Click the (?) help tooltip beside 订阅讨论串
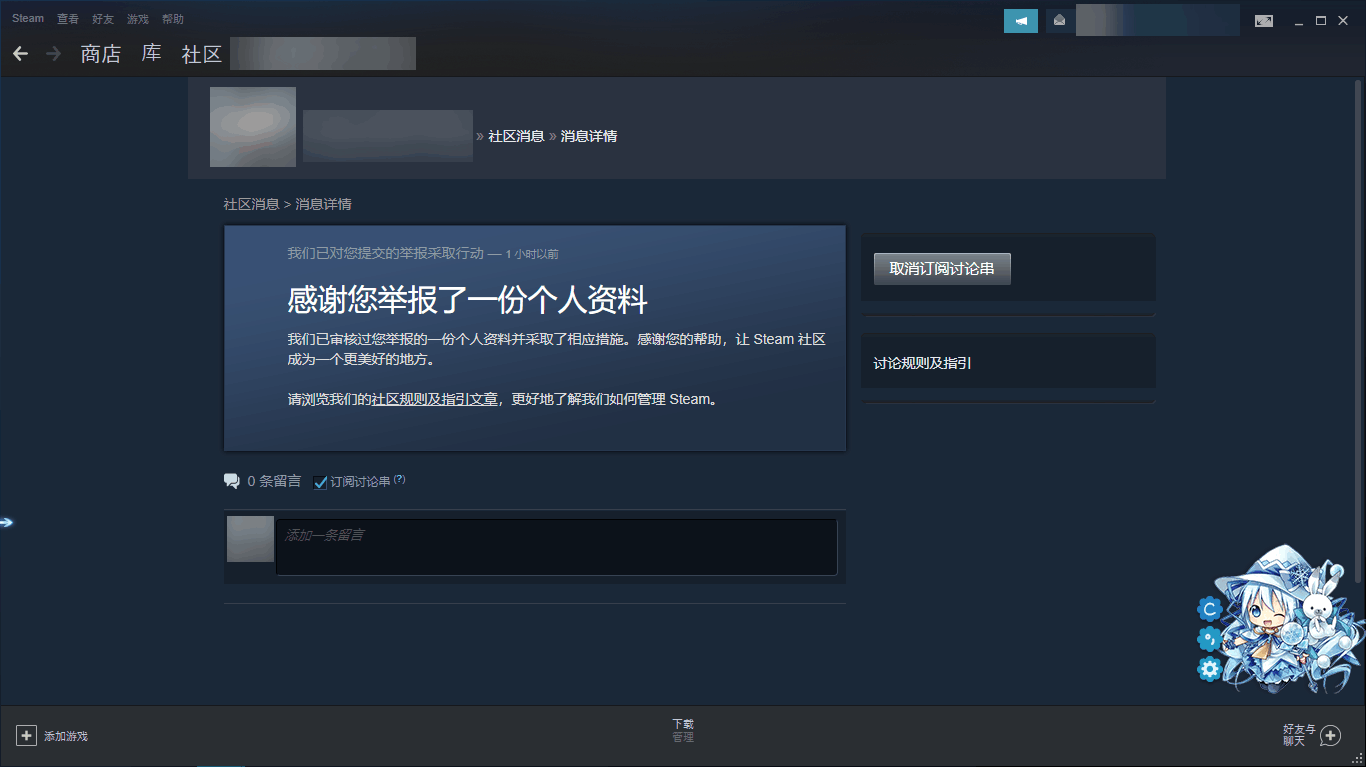The width and height of the screenshot is (1366, 767). point(399,480)
